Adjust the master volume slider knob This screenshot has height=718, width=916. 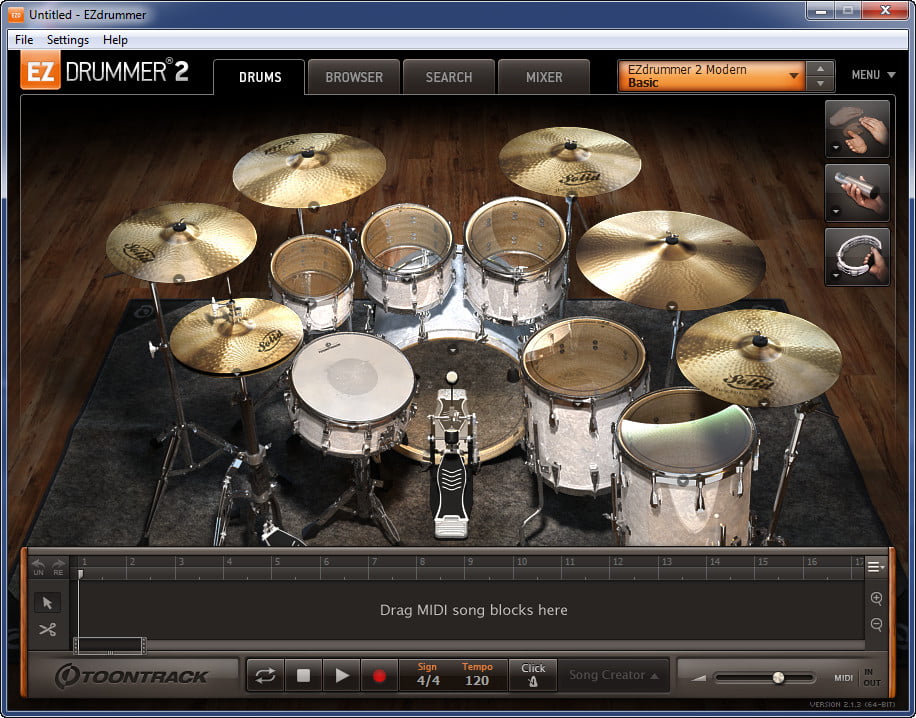pyautogui.click(x=778, y=678)
